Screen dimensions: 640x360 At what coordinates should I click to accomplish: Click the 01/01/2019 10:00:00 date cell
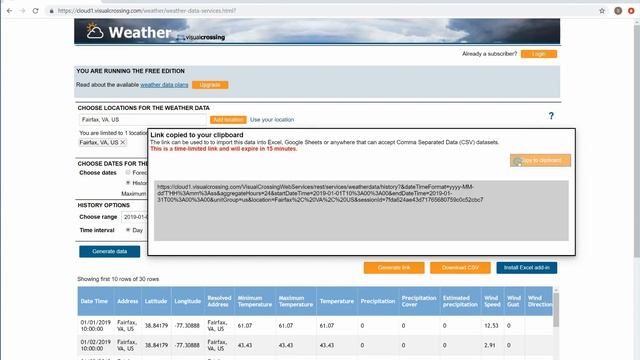(x=96, y=326)
